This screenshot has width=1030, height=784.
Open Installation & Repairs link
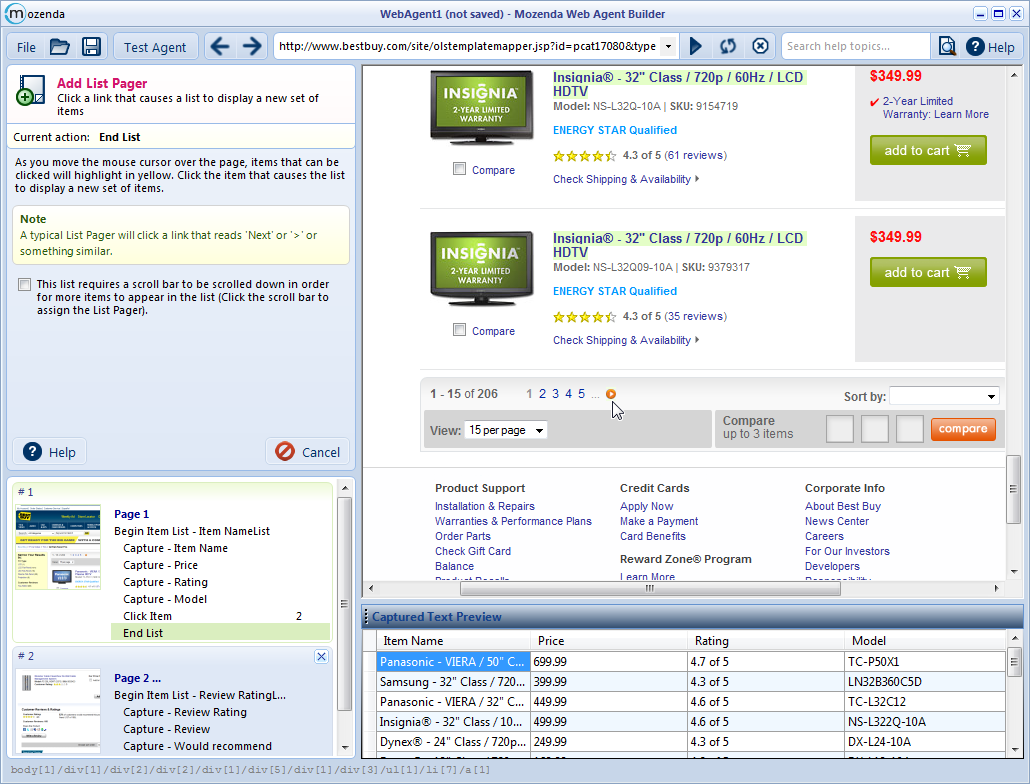click(485, 506)
